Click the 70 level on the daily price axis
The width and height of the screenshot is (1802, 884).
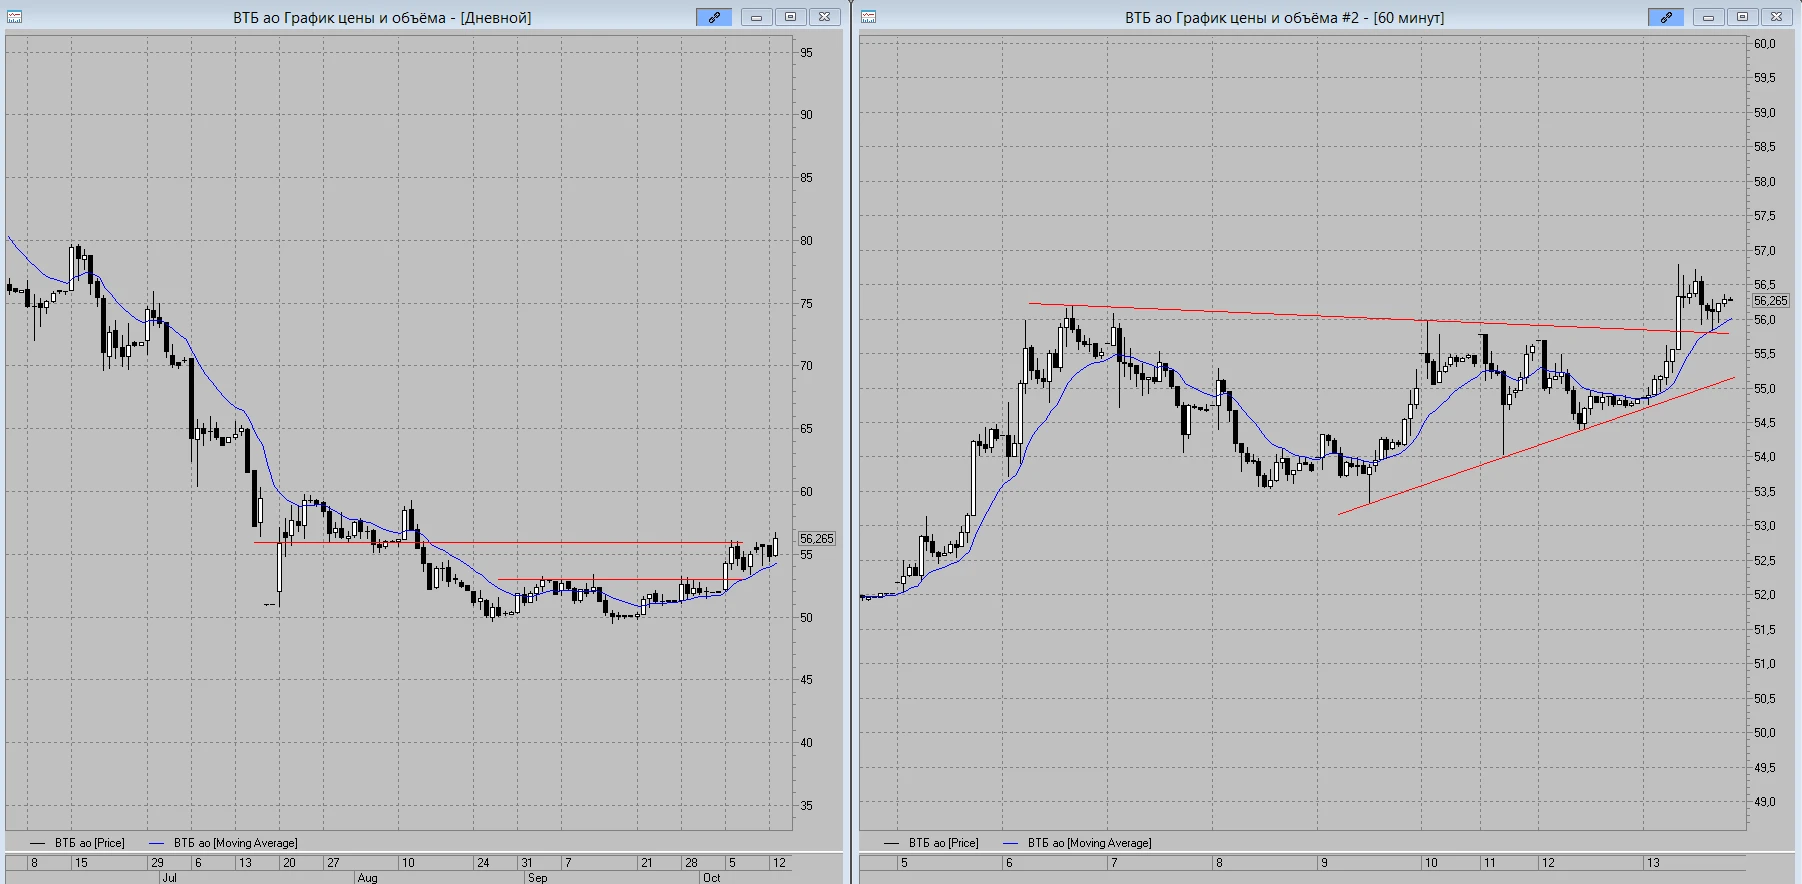point(806,366)
